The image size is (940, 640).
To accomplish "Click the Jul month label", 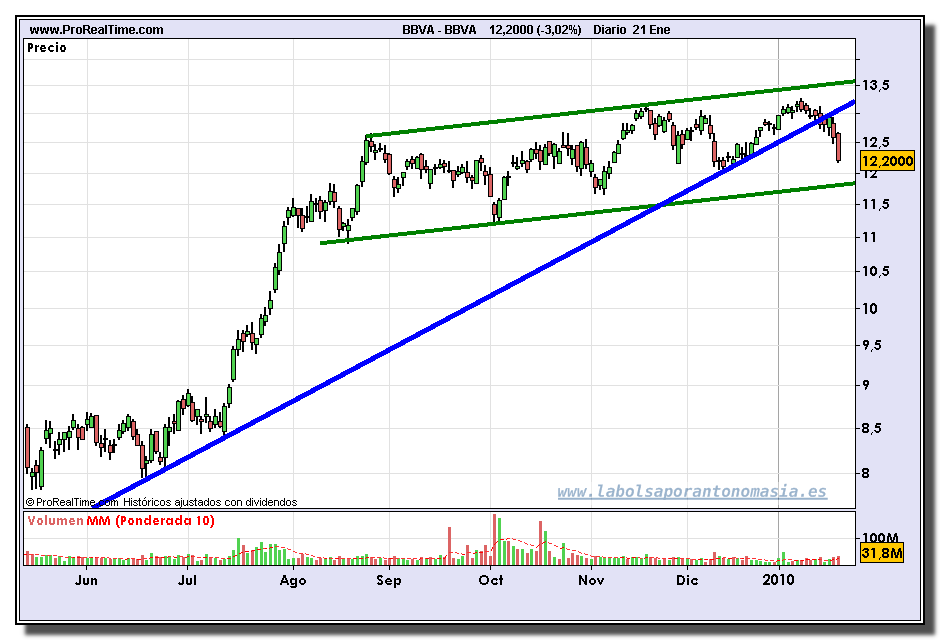I will (188, 580).
